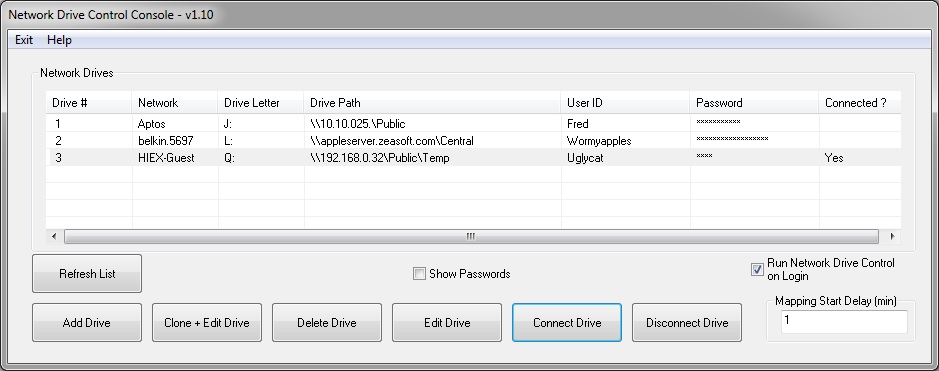
Task: Sort by Connected ? column header
Action: tap(859, 103)
